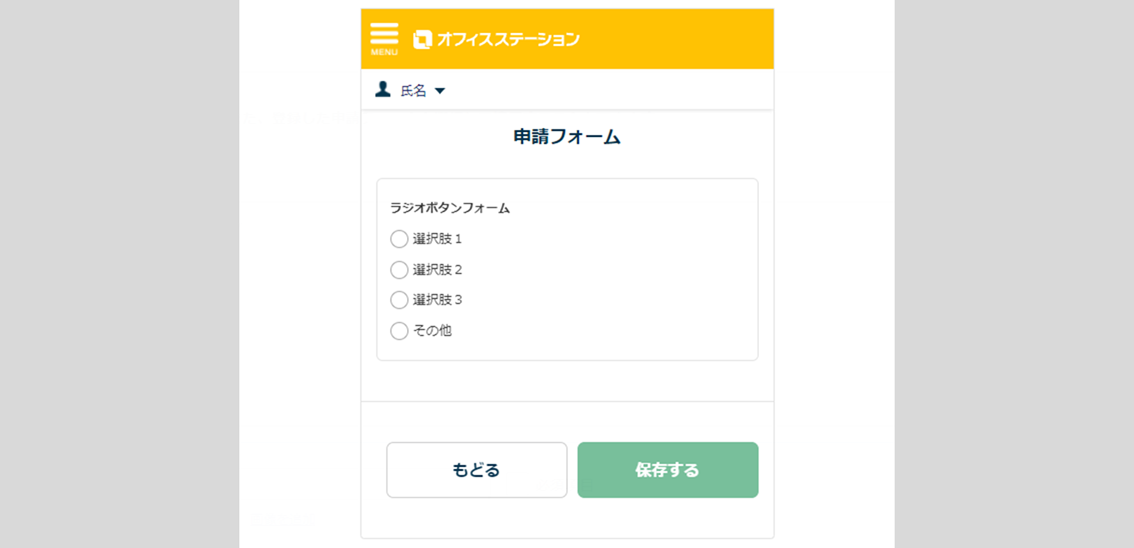Click the オフィスステーション logo text

pyautogui.click(x=508, y=40)
